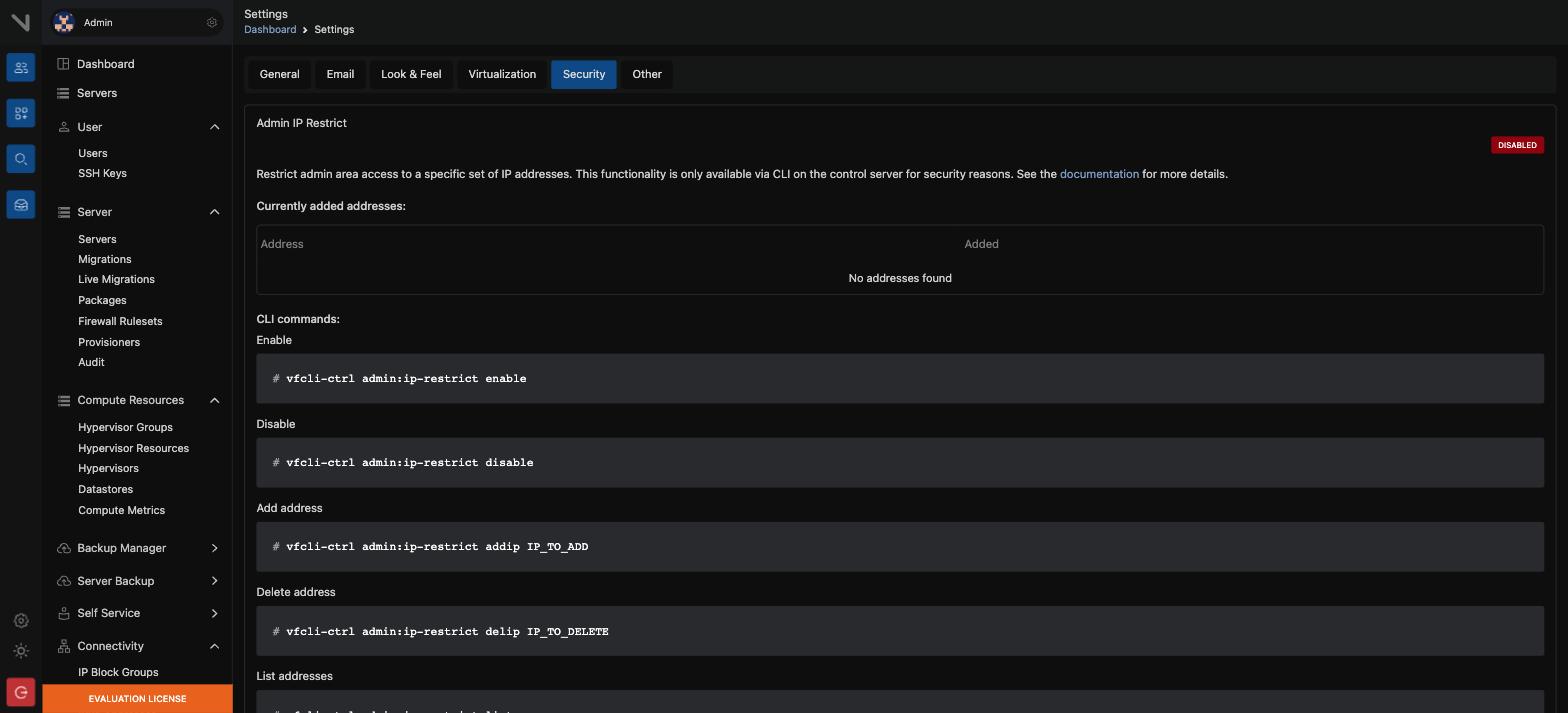Open Hypervisors in sidebar
Screen dimensions: 1568x713
[x=108, y=468]
